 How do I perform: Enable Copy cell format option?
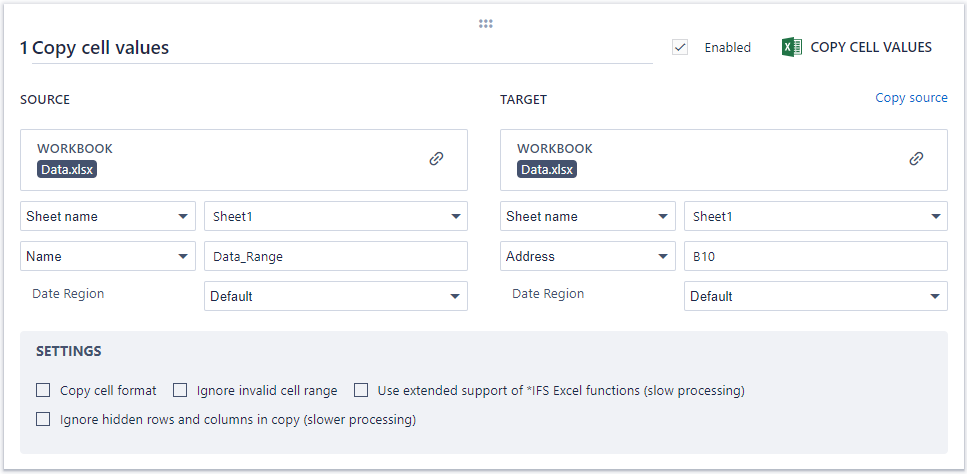(x=43, y=390)
